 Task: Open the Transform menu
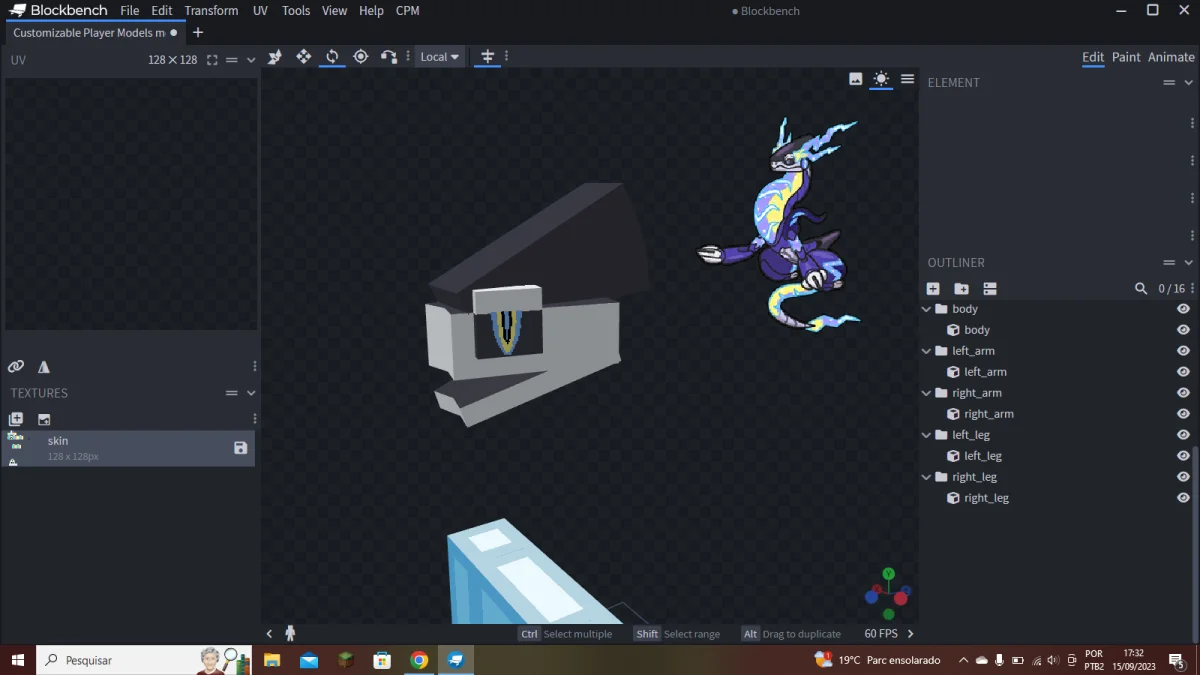(211, 11)
